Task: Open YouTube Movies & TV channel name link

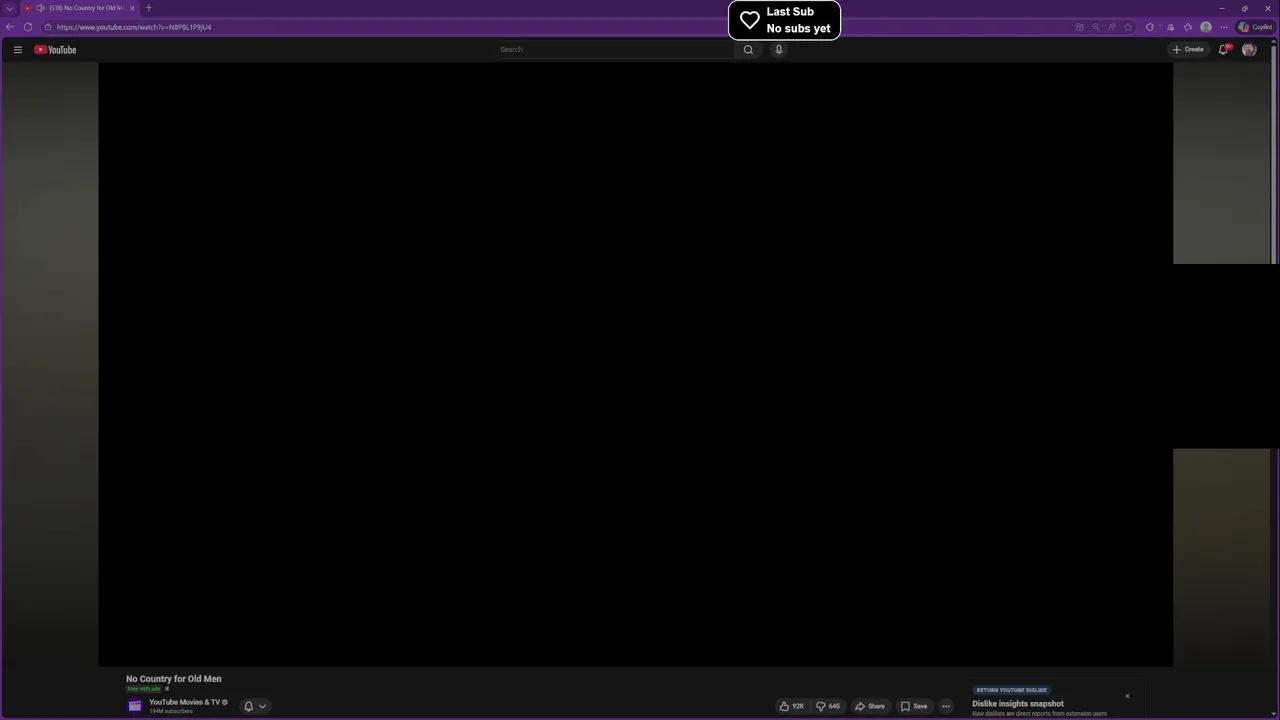Action: tap(184, 702)
